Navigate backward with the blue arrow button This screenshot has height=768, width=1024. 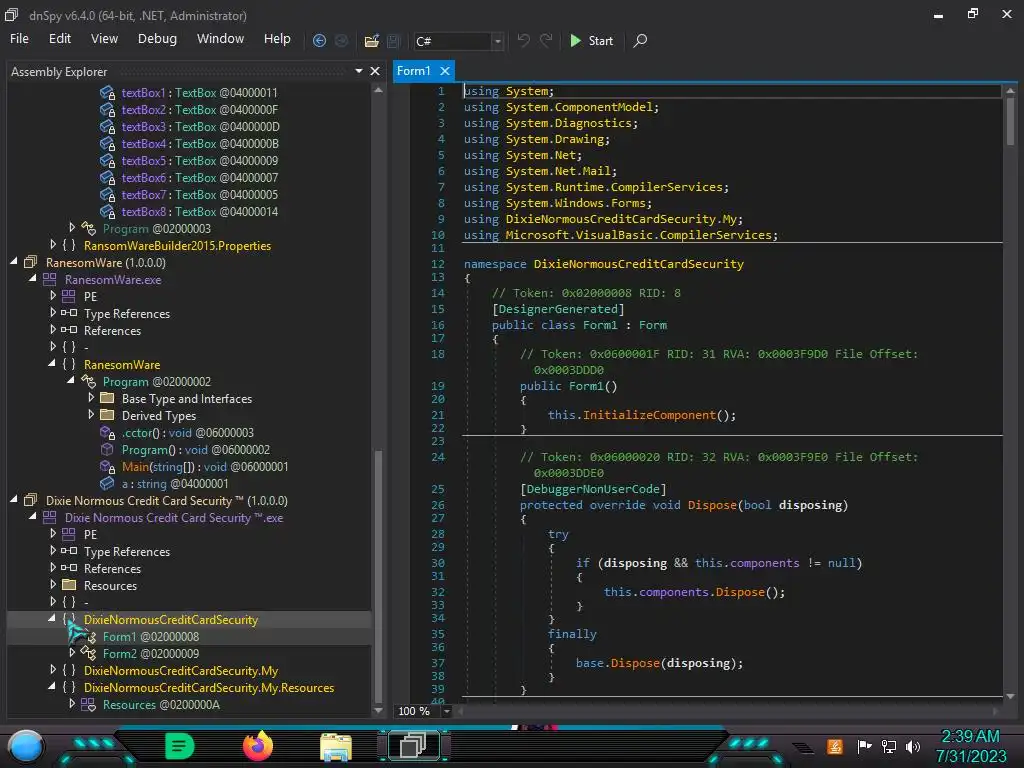pyautogui.click(x=319, y=41)
